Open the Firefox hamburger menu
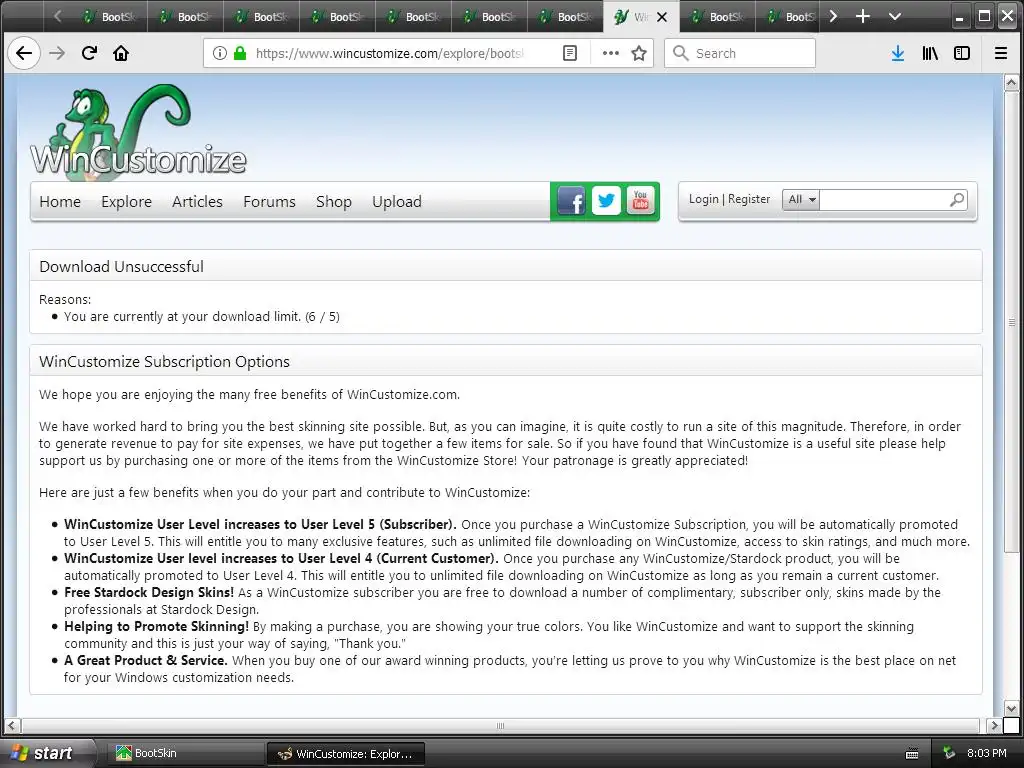 1000,53
